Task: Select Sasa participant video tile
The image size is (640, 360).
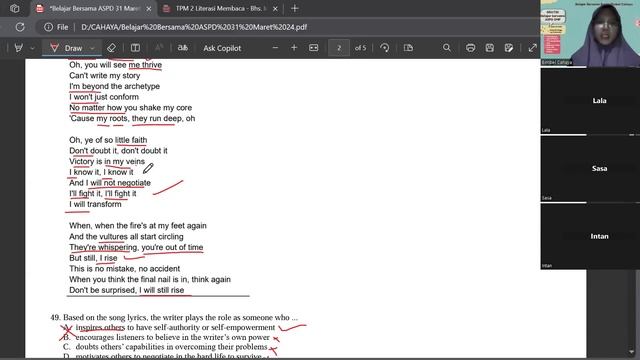Action: click(590, 168)
